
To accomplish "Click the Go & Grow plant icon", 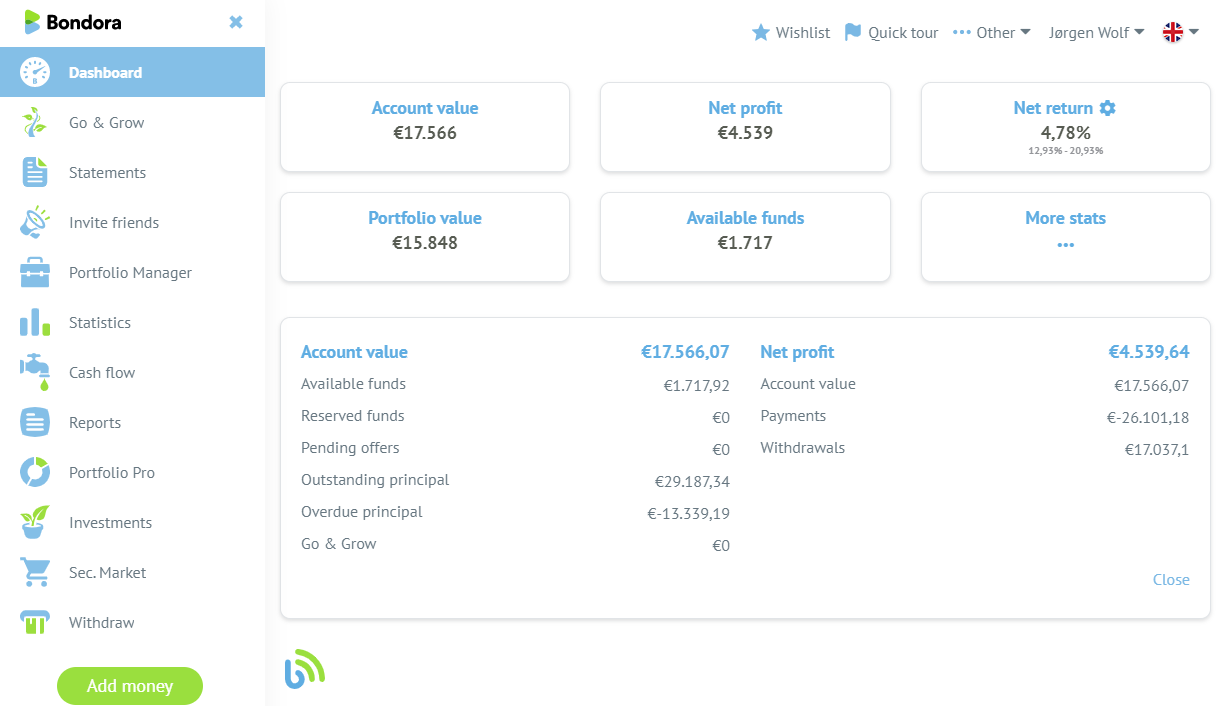I will coord(35,122).
